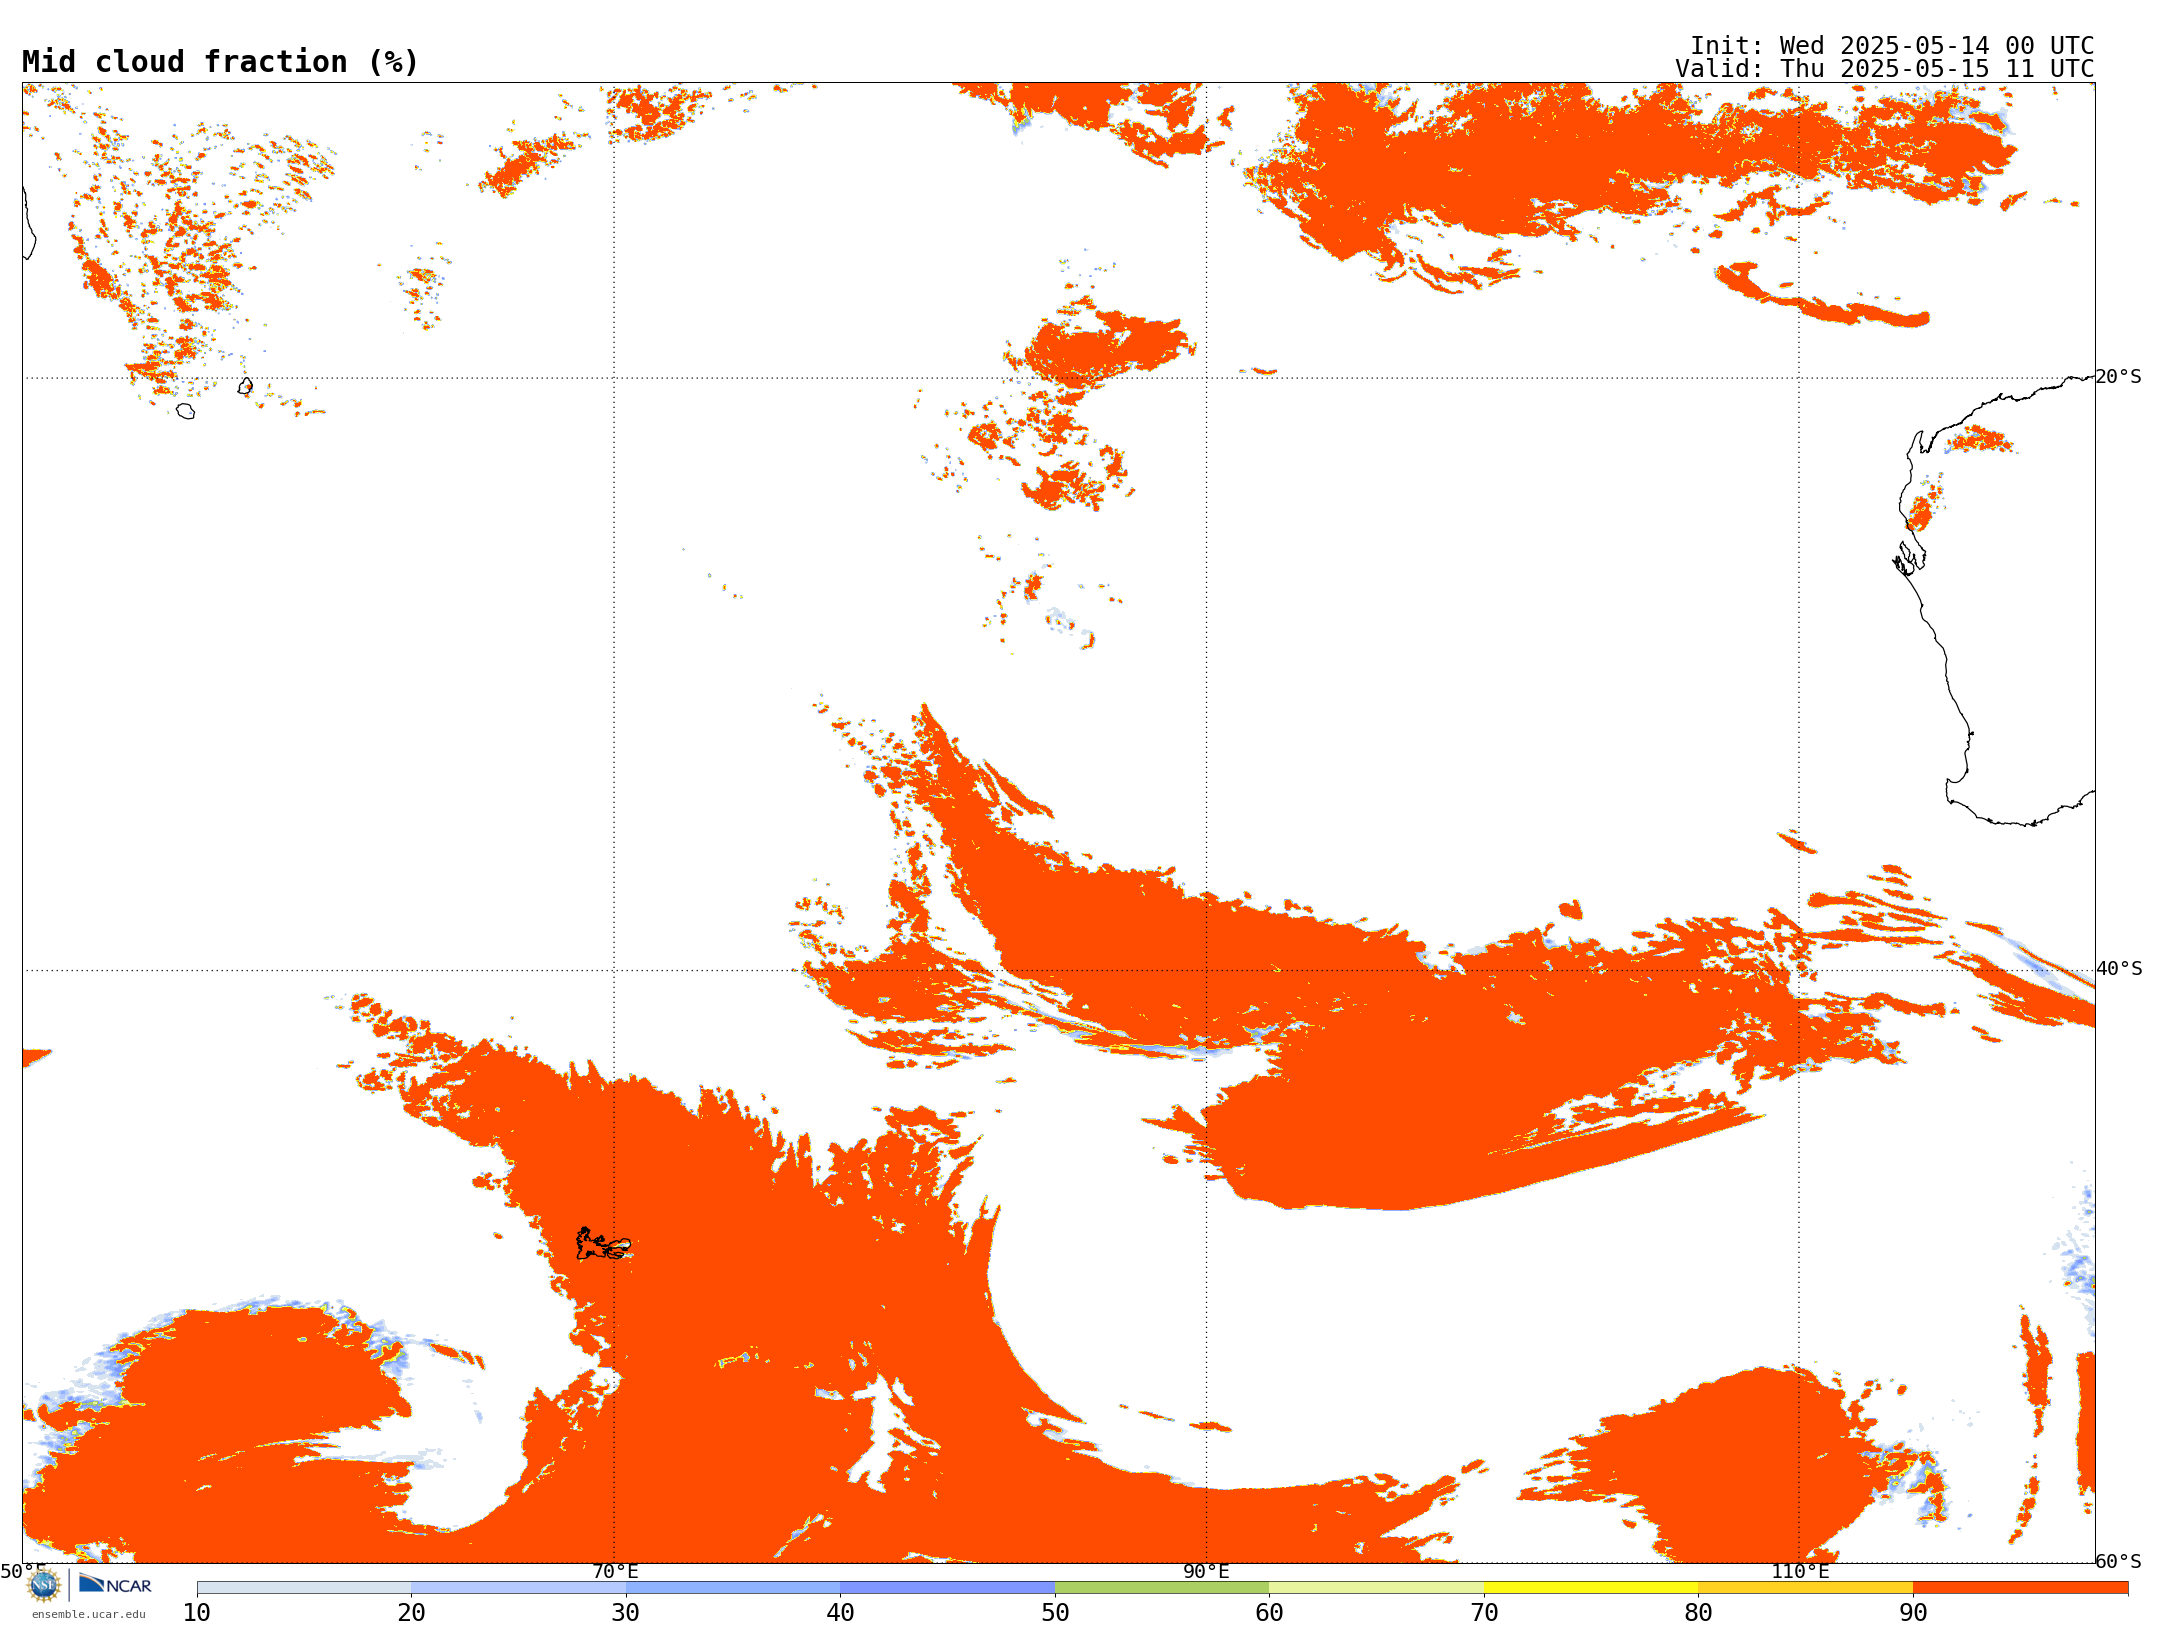
Task: Click the colorbar tick label 20
Action: click(x=411, y=1613)
